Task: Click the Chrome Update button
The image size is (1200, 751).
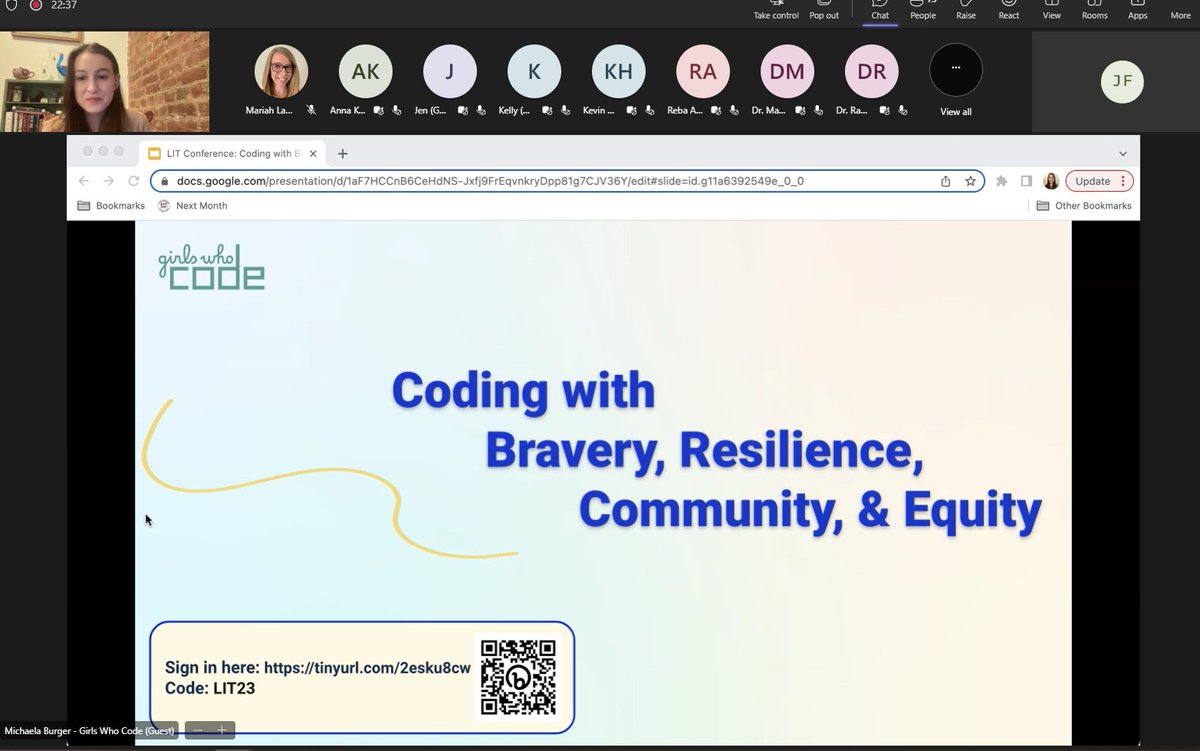Action: point(1099,181)
